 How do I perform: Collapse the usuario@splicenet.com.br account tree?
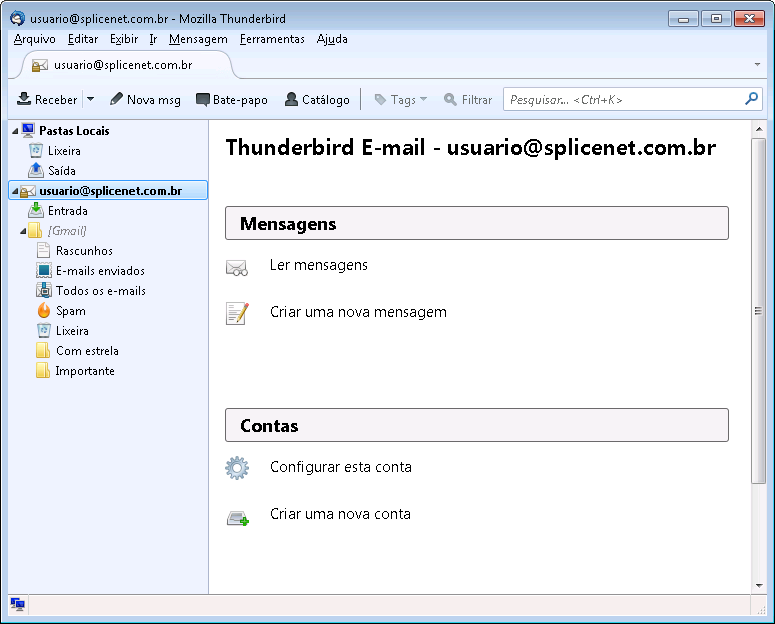pos(15,191)
